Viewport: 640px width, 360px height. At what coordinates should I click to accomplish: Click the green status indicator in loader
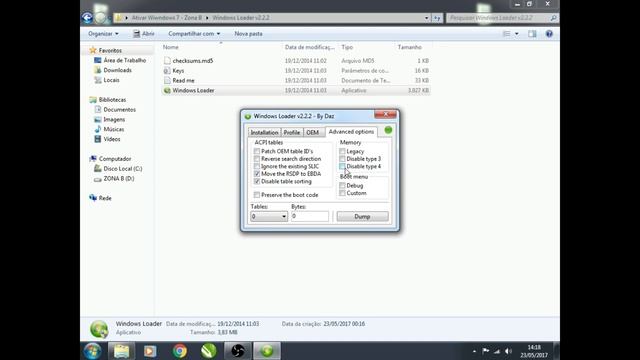388,130
